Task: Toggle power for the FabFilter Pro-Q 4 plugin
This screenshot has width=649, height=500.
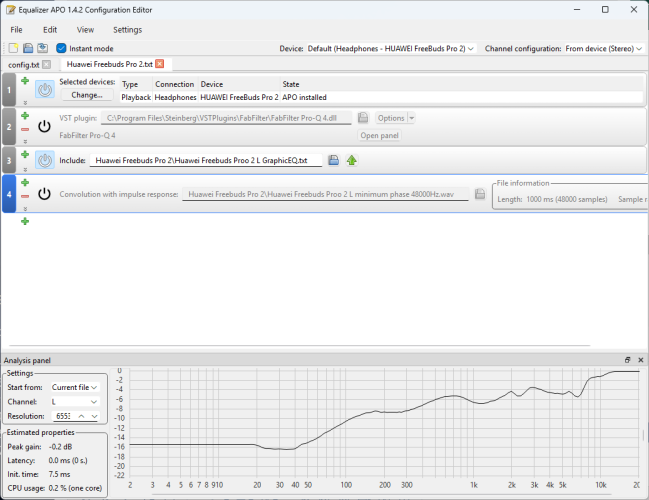Action: pos(44,126)
